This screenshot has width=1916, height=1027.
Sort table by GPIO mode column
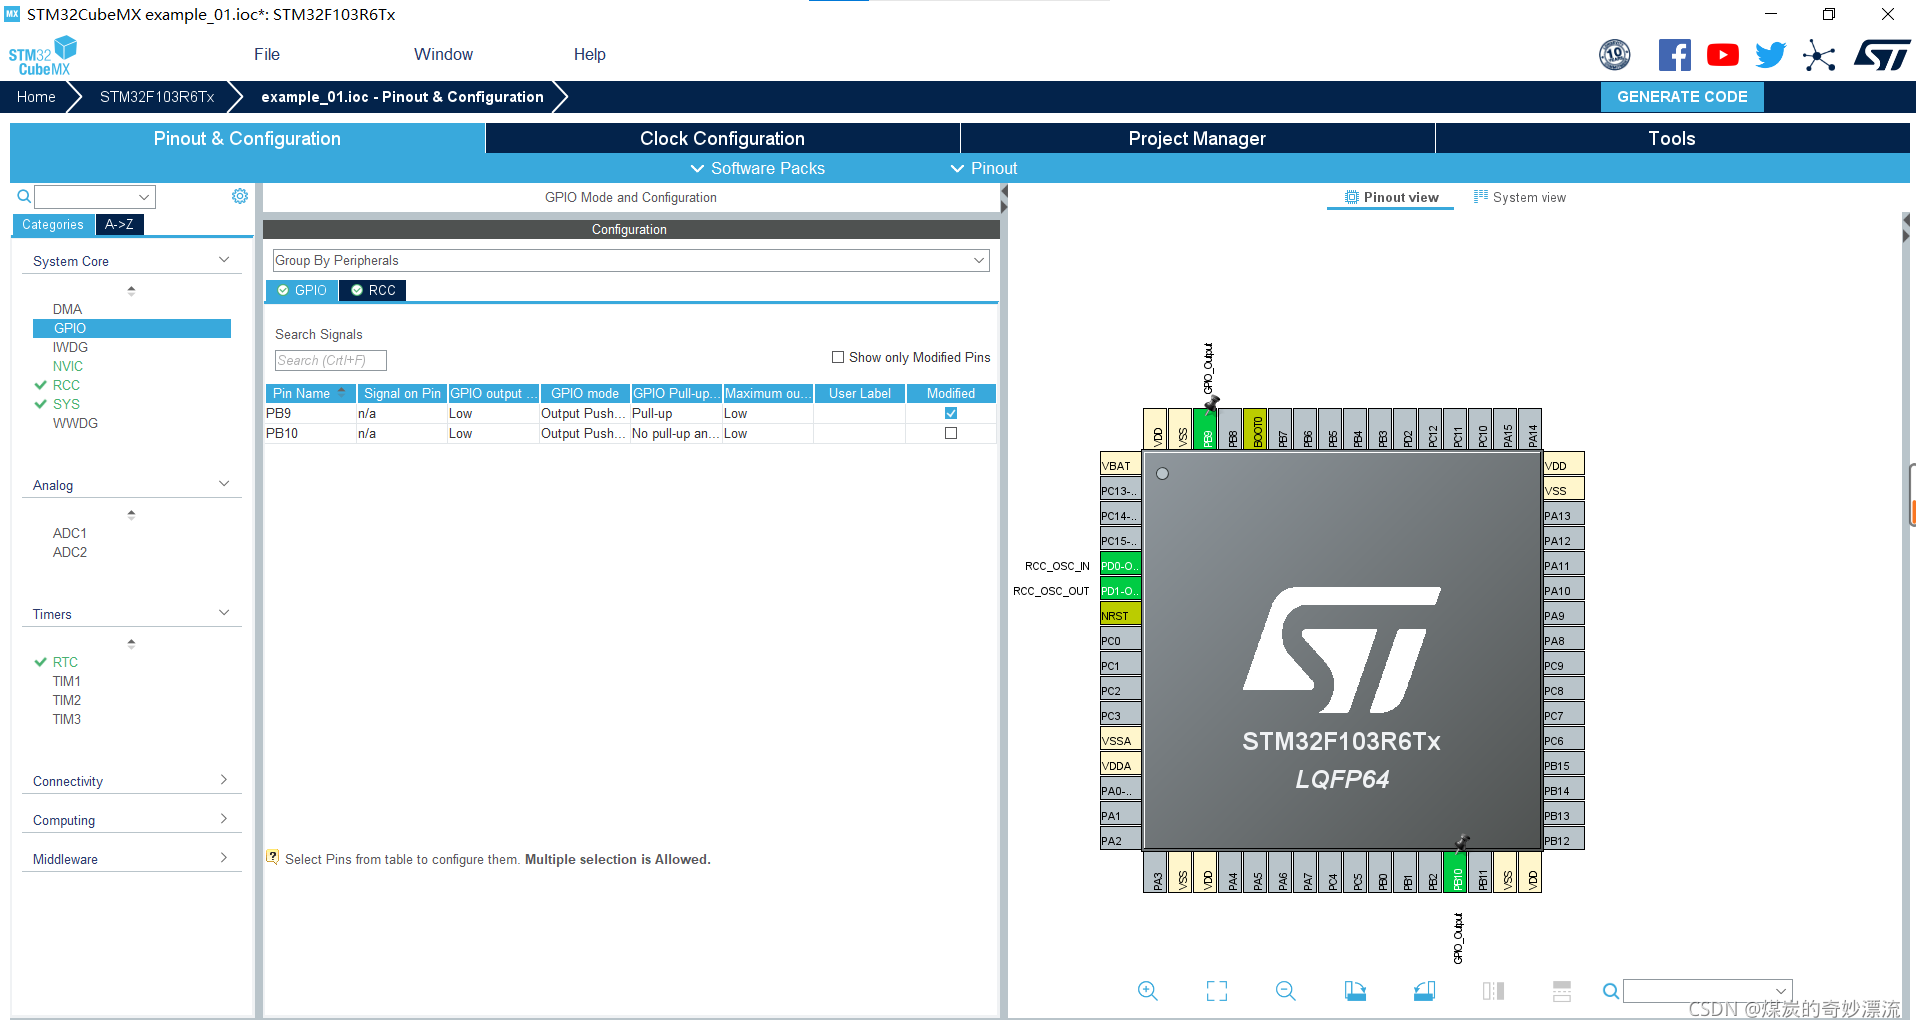click(584, 393)
